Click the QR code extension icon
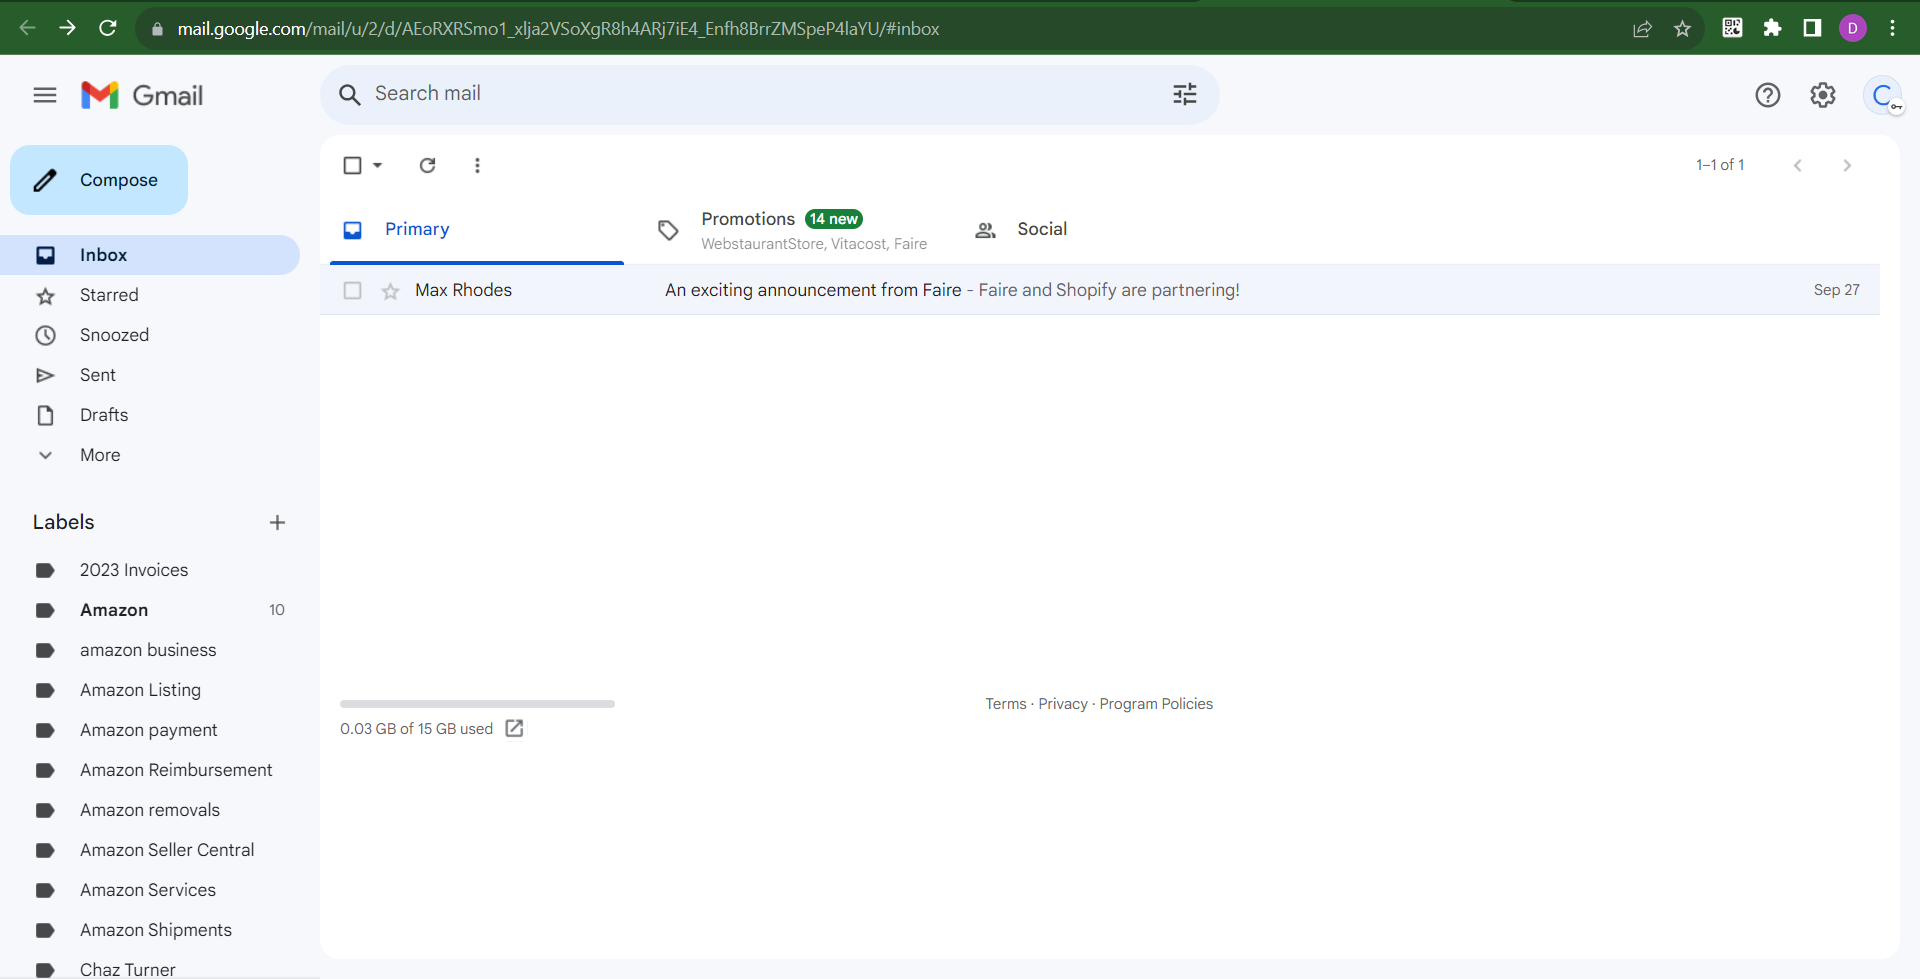 (1732, 28)
